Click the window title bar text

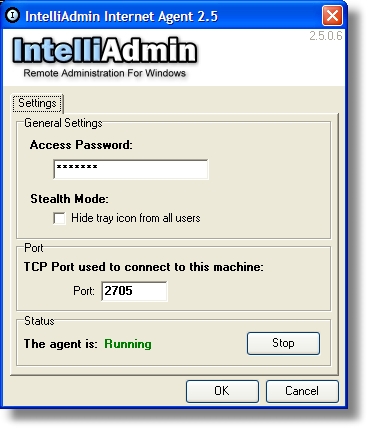coord(121,16)
